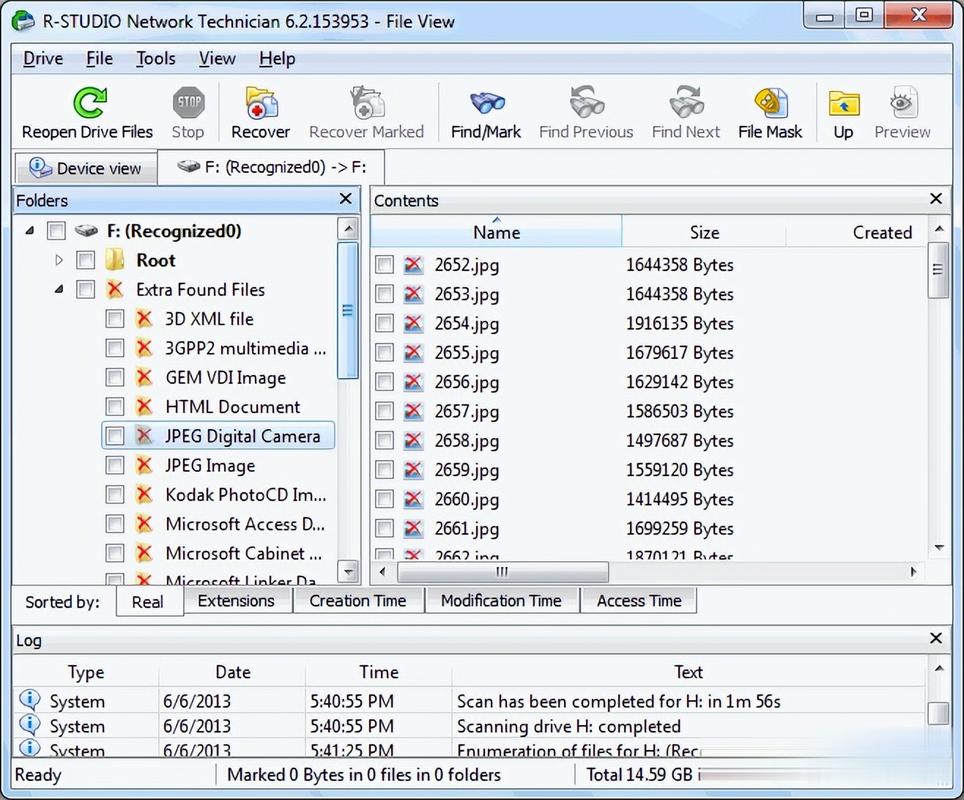The image size is (964, 800).
Task: Click the Contents horizontal scrollbar thumb
Action: coord(503,571)
